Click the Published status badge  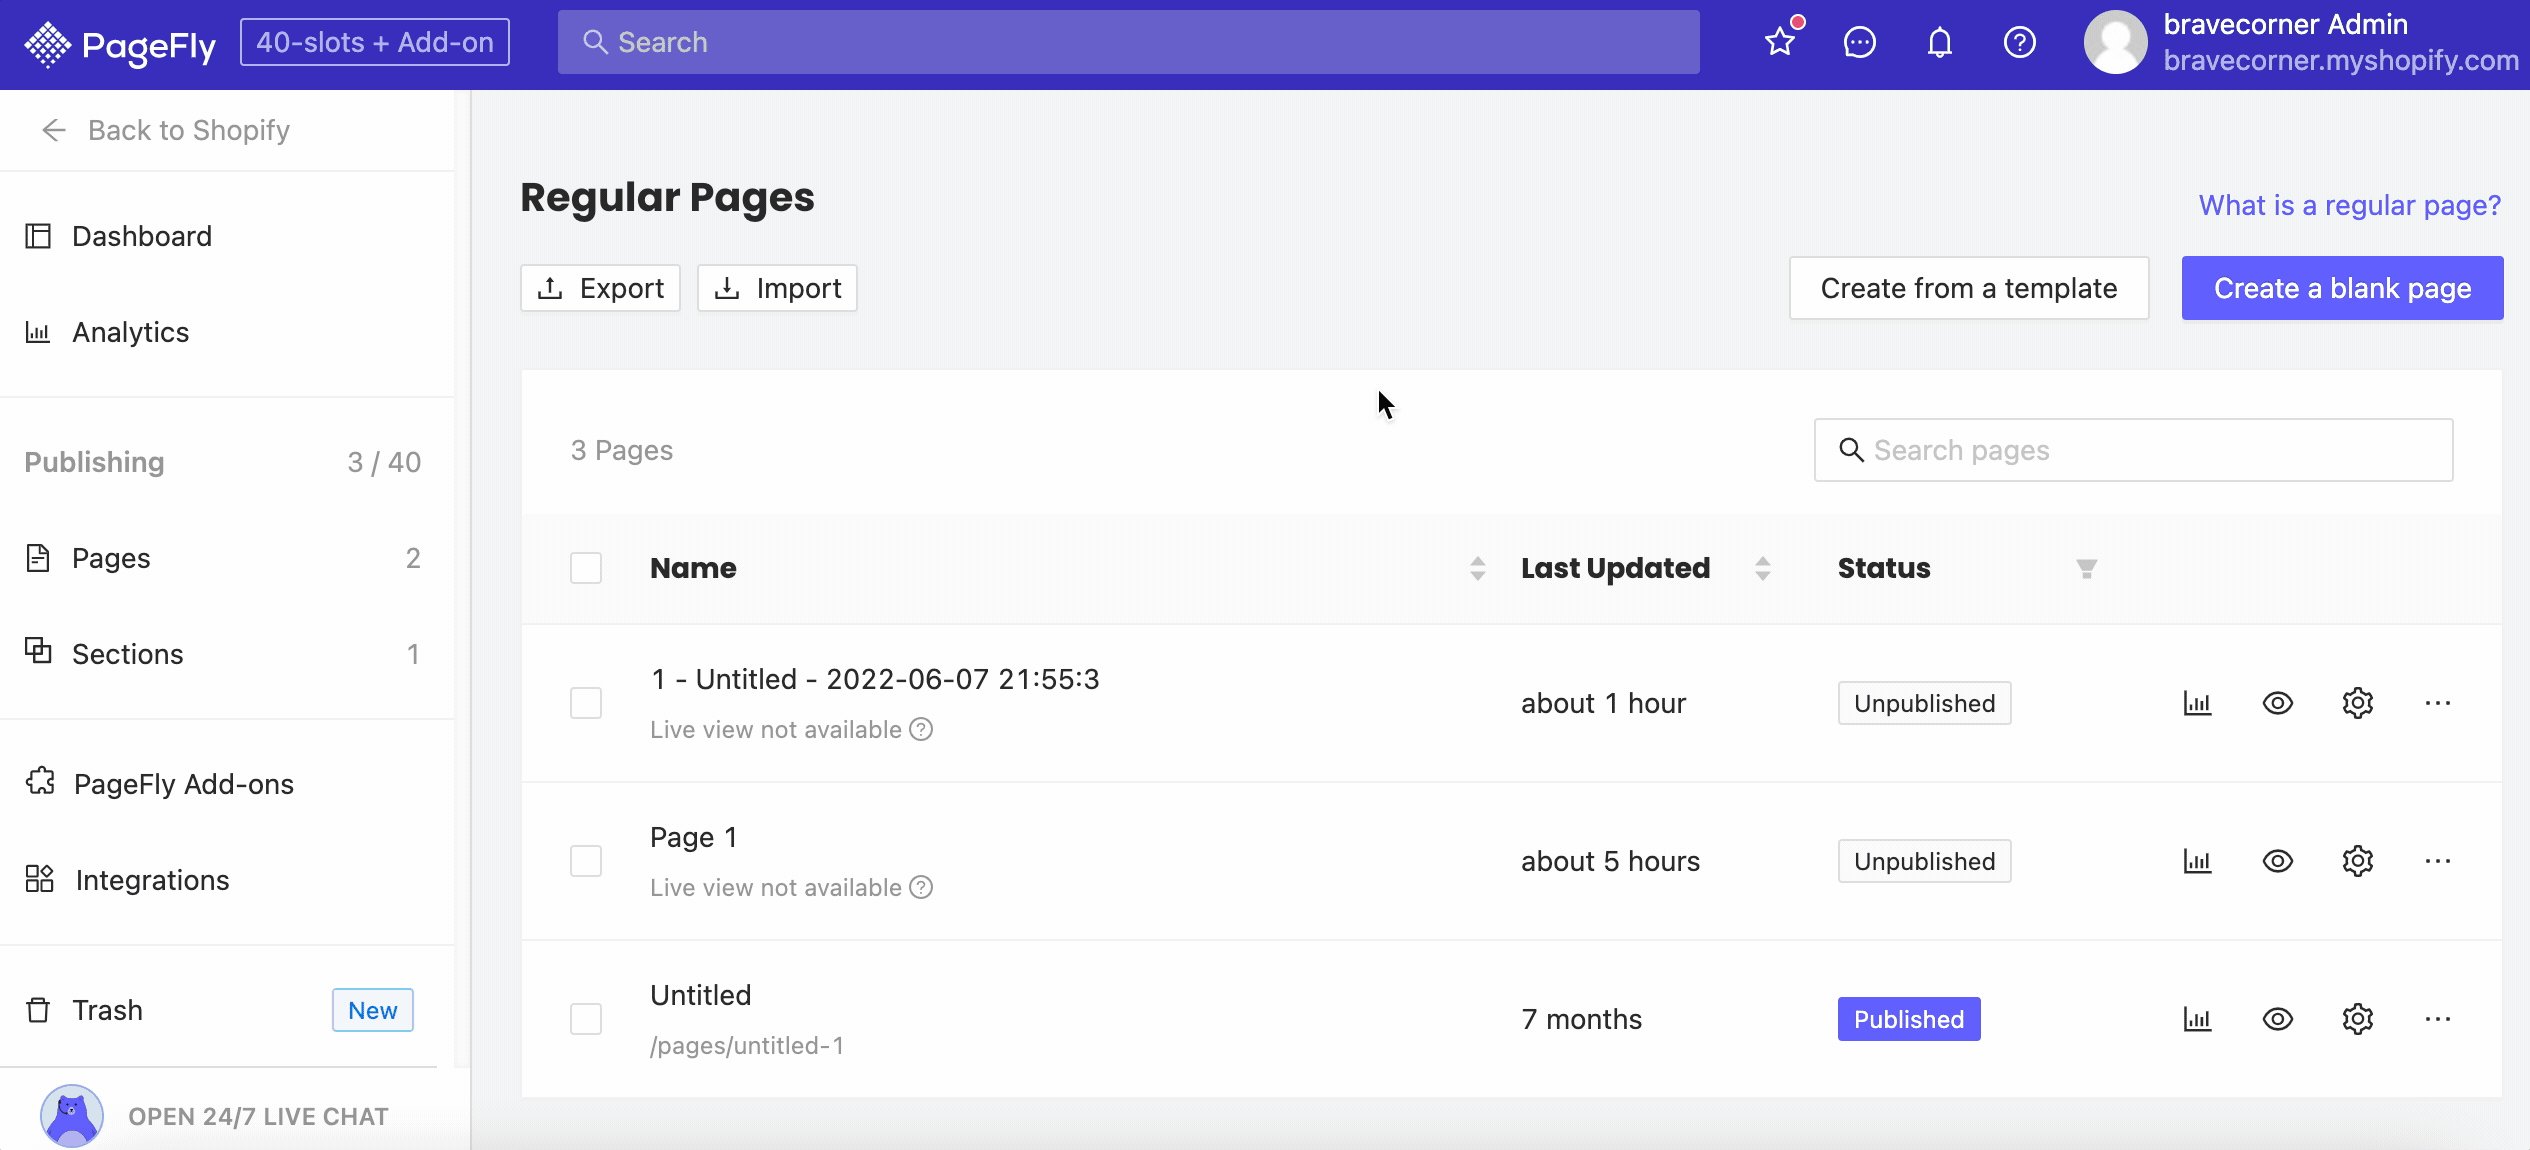1909,1019
